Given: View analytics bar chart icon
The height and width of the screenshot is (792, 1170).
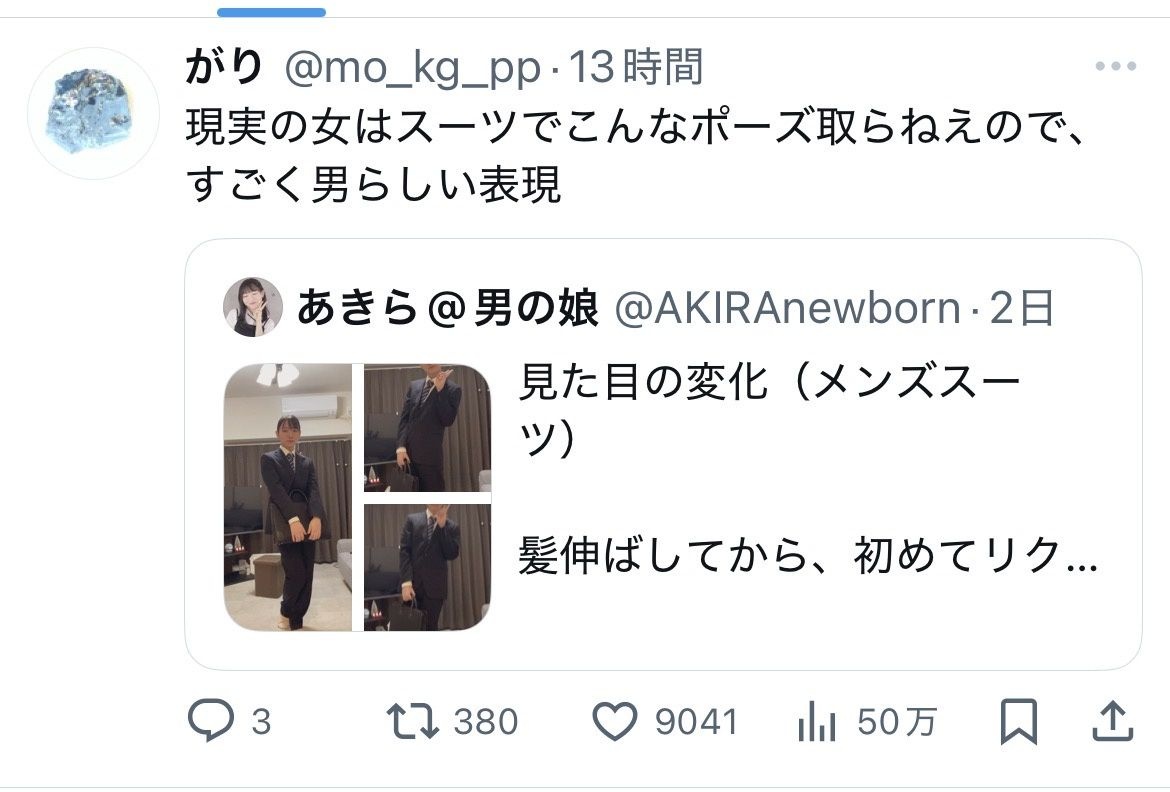Looking at the screenshot, I should [x=816, y=722].
